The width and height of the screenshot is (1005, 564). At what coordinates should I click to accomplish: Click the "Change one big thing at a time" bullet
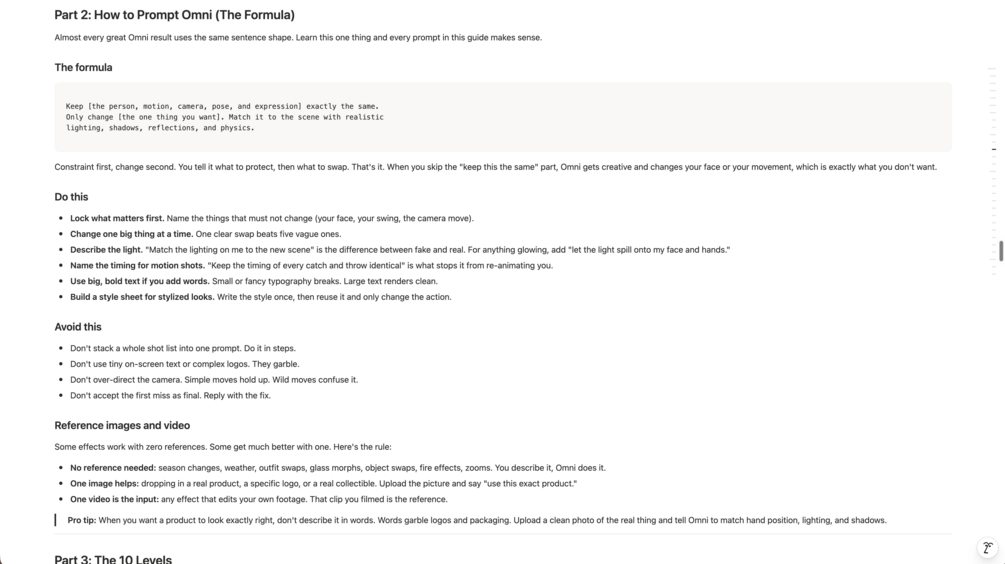tap(206, 234)
